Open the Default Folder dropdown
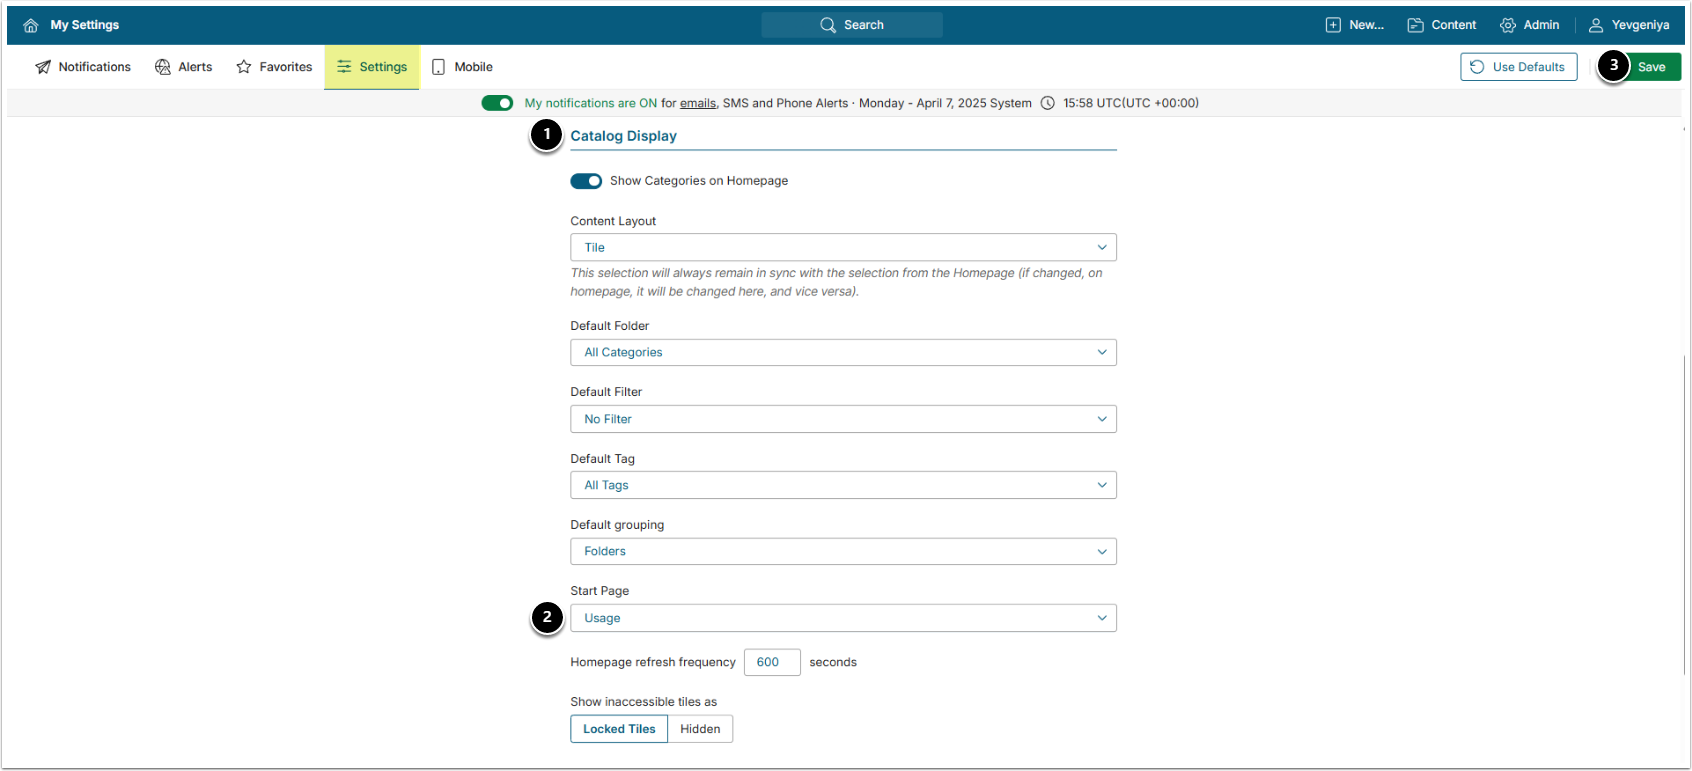Viewport: 1692px width, 771px height. 842,352
